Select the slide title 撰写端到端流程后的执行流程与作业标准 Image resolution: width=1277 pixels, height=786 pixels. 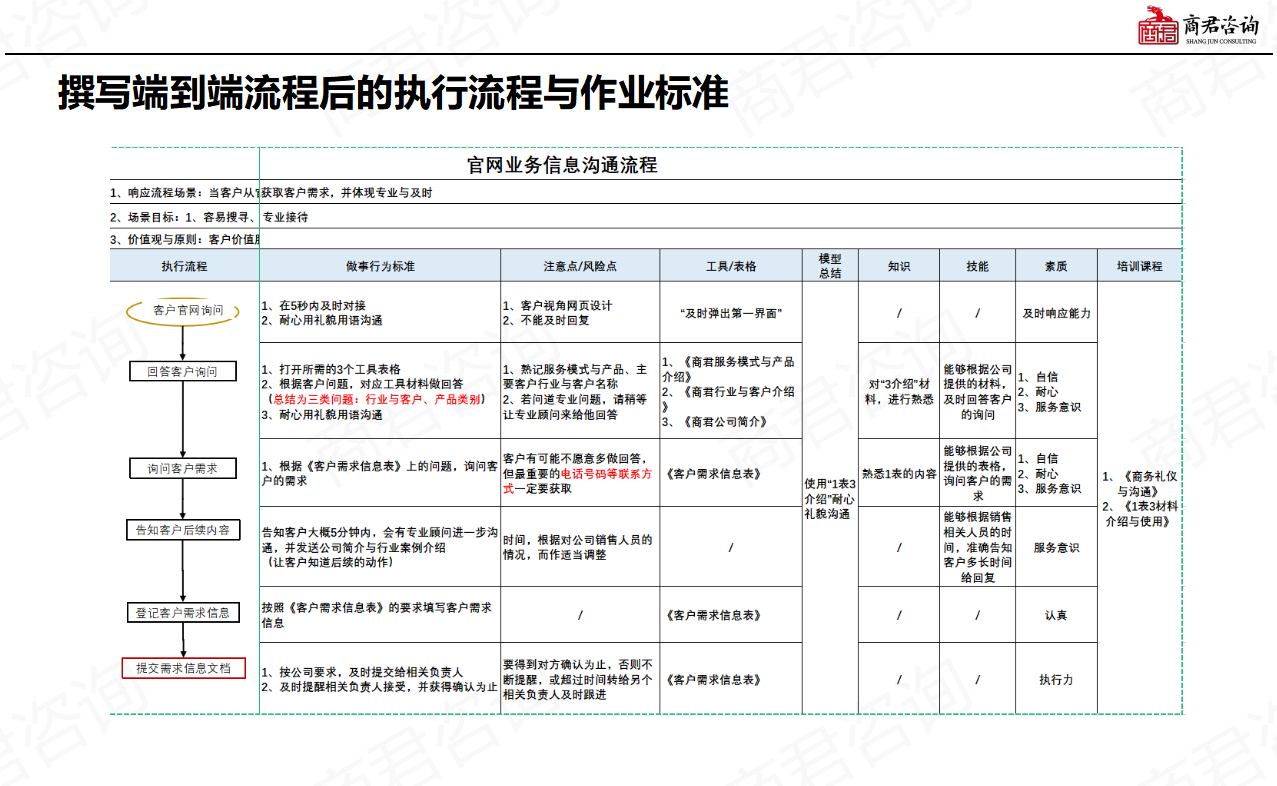392,92
